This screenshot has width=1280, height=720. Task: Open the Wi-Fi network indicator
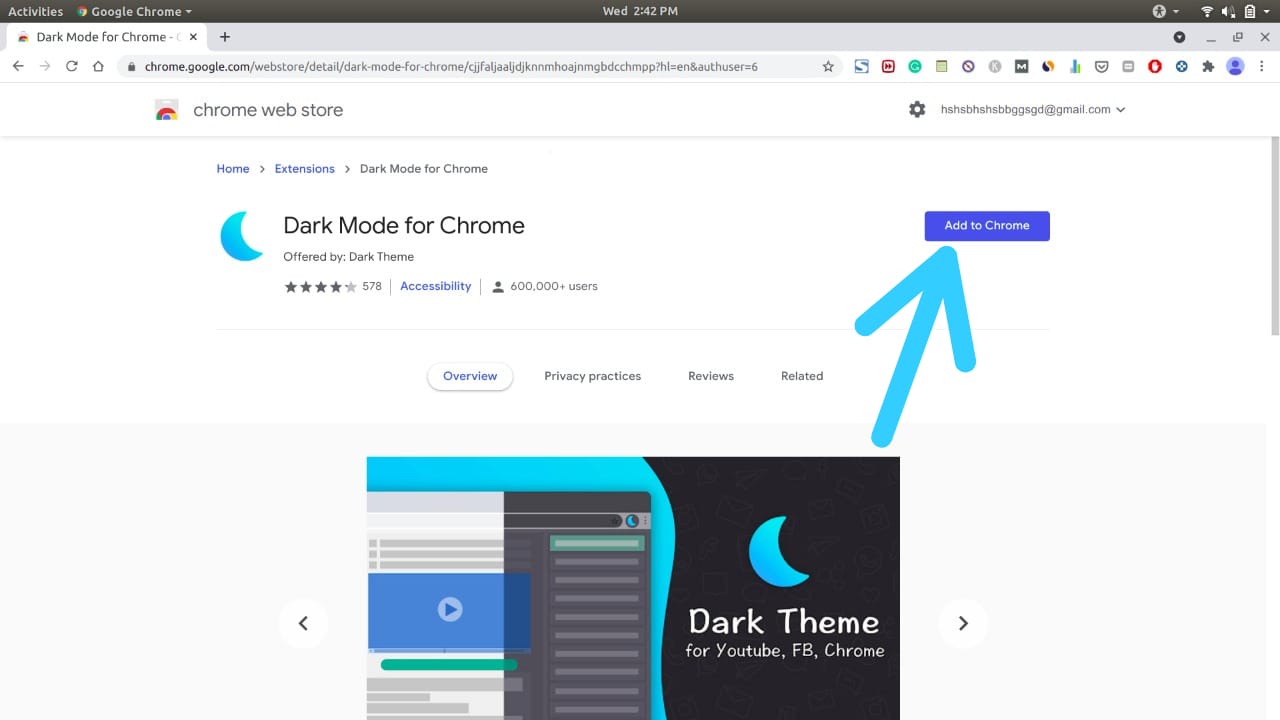[x=1207, y=11]
